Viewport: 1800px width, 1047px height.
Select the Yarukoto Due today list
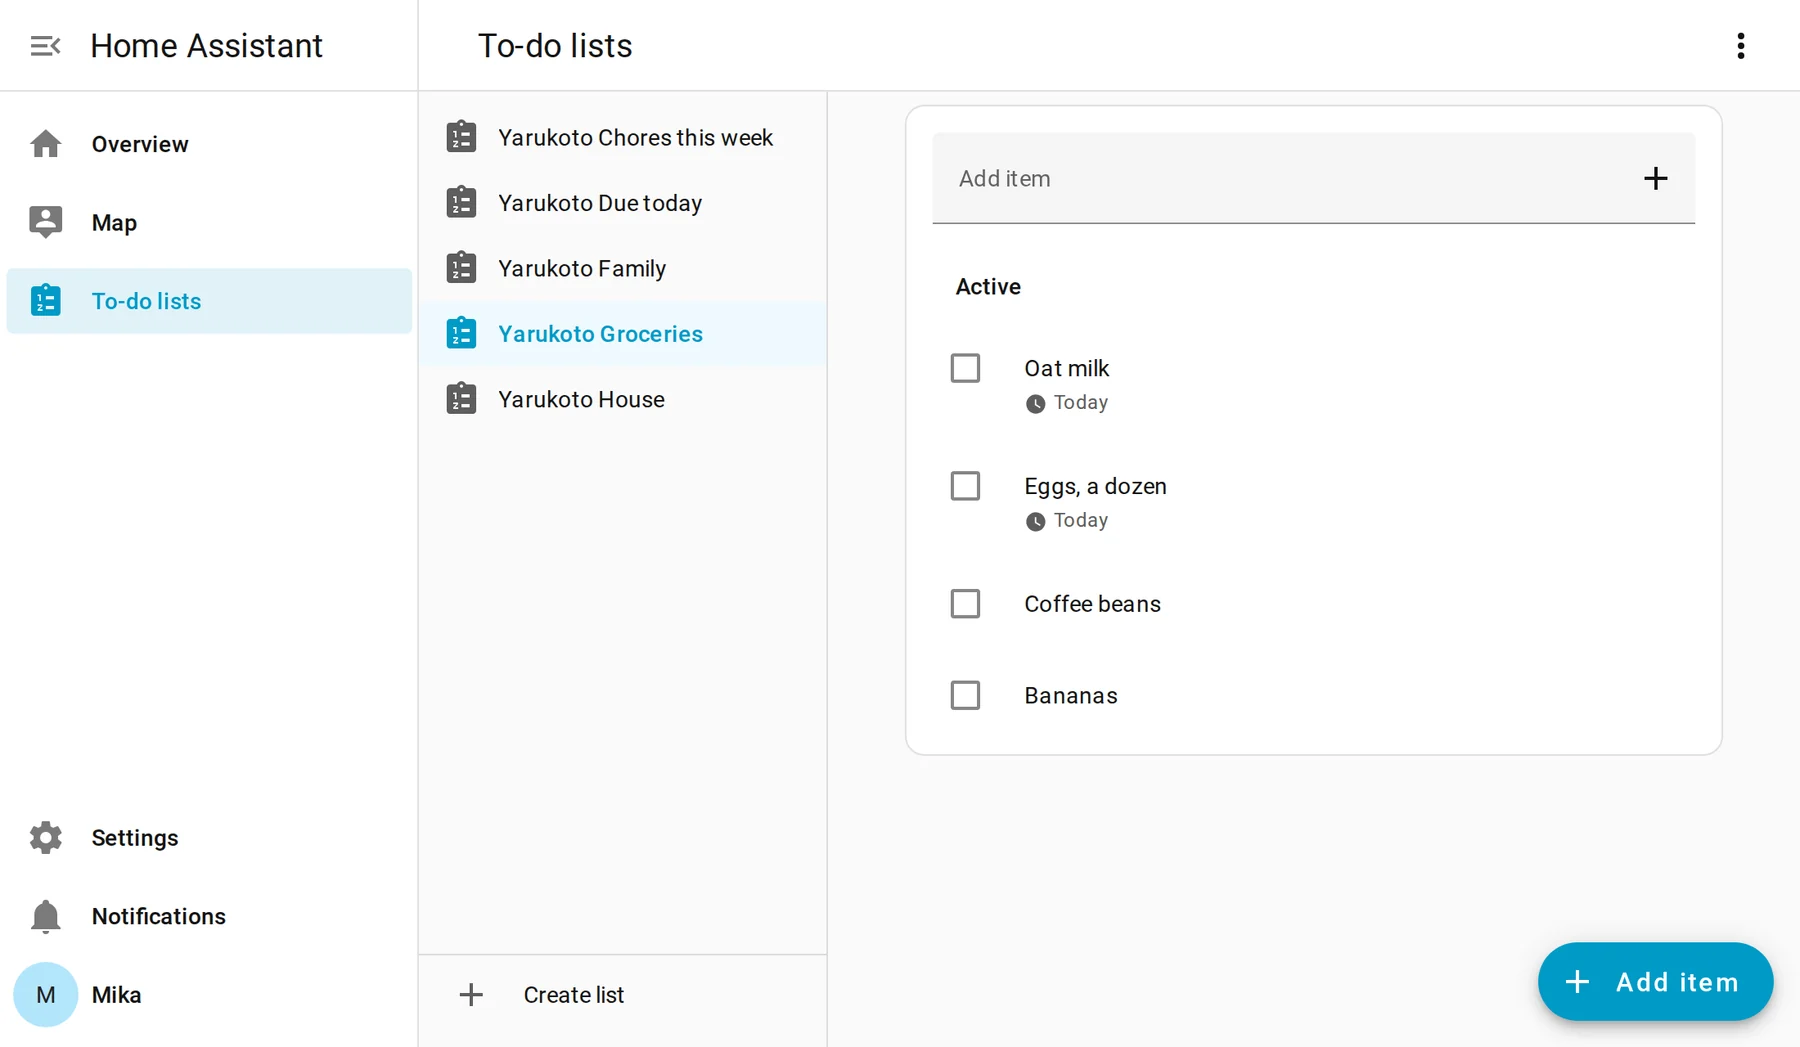coord(623,202)
